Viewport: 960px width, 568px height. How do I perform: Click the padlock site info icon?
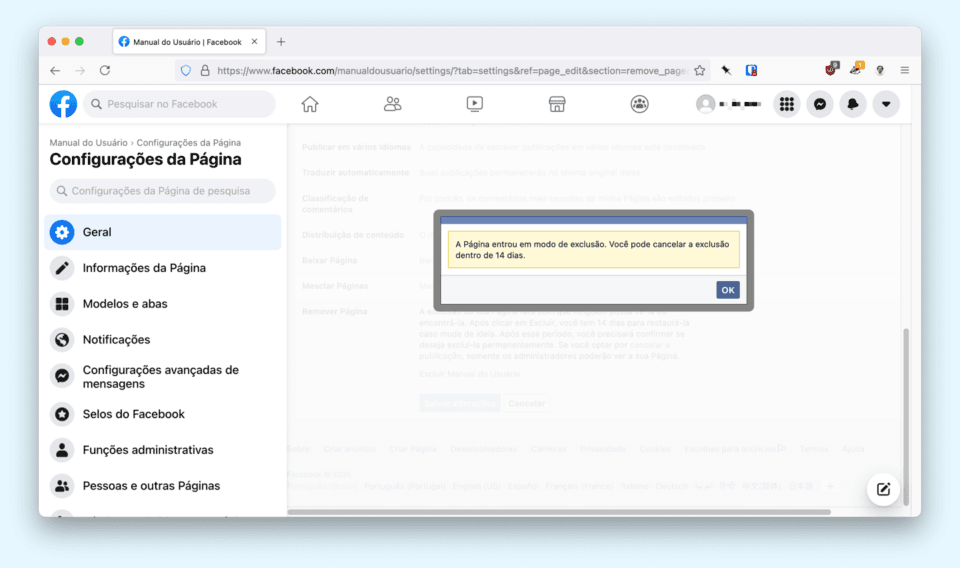tap(205, 70)
